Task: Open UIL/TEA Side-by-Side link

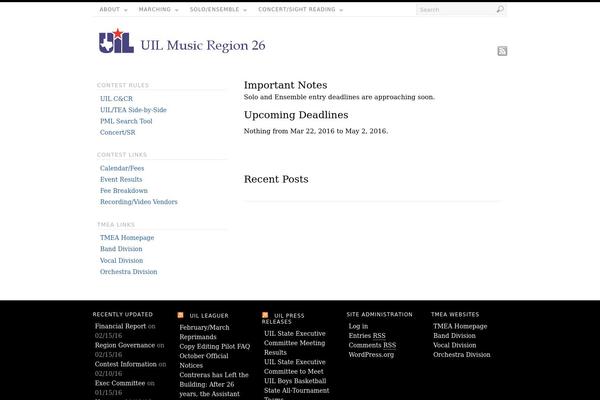Action: 133,110
